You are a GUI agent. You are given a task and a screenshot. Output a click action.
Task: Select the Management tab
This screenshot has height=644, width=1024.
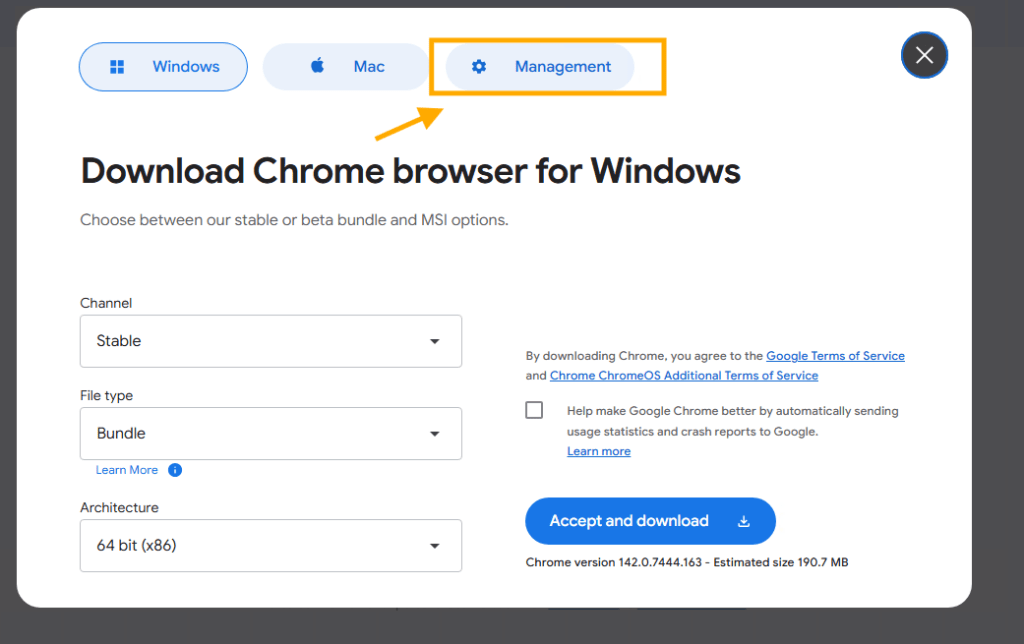[x=540, y=67]
